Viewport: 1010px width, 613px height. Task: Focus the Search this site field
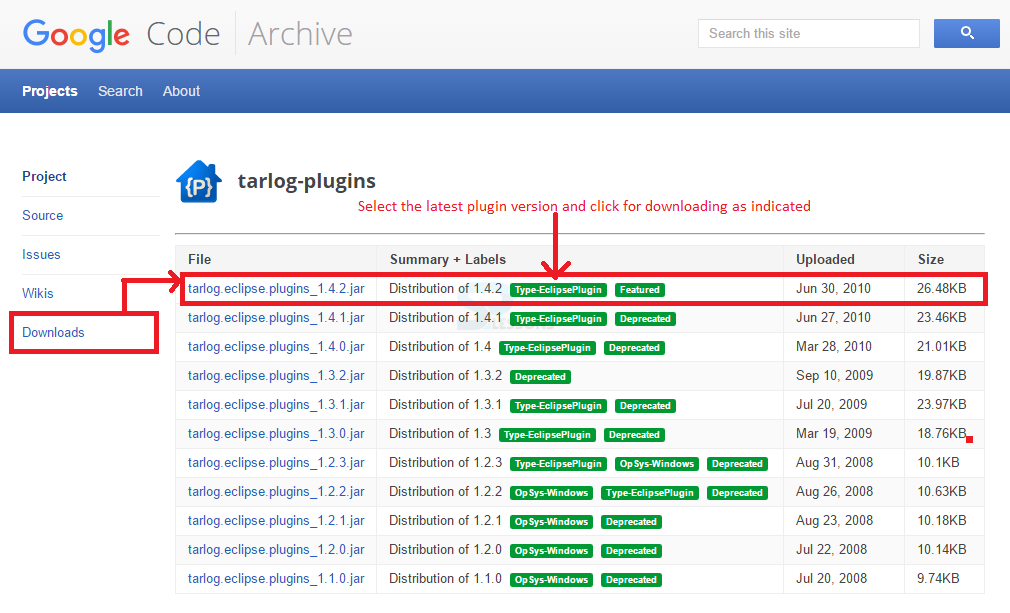click(808, 33)
